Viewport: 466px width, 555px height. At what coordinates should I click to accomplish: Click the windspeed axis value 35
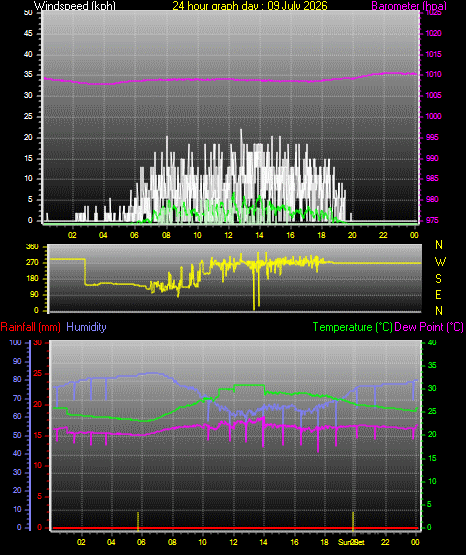coord(28,74)
